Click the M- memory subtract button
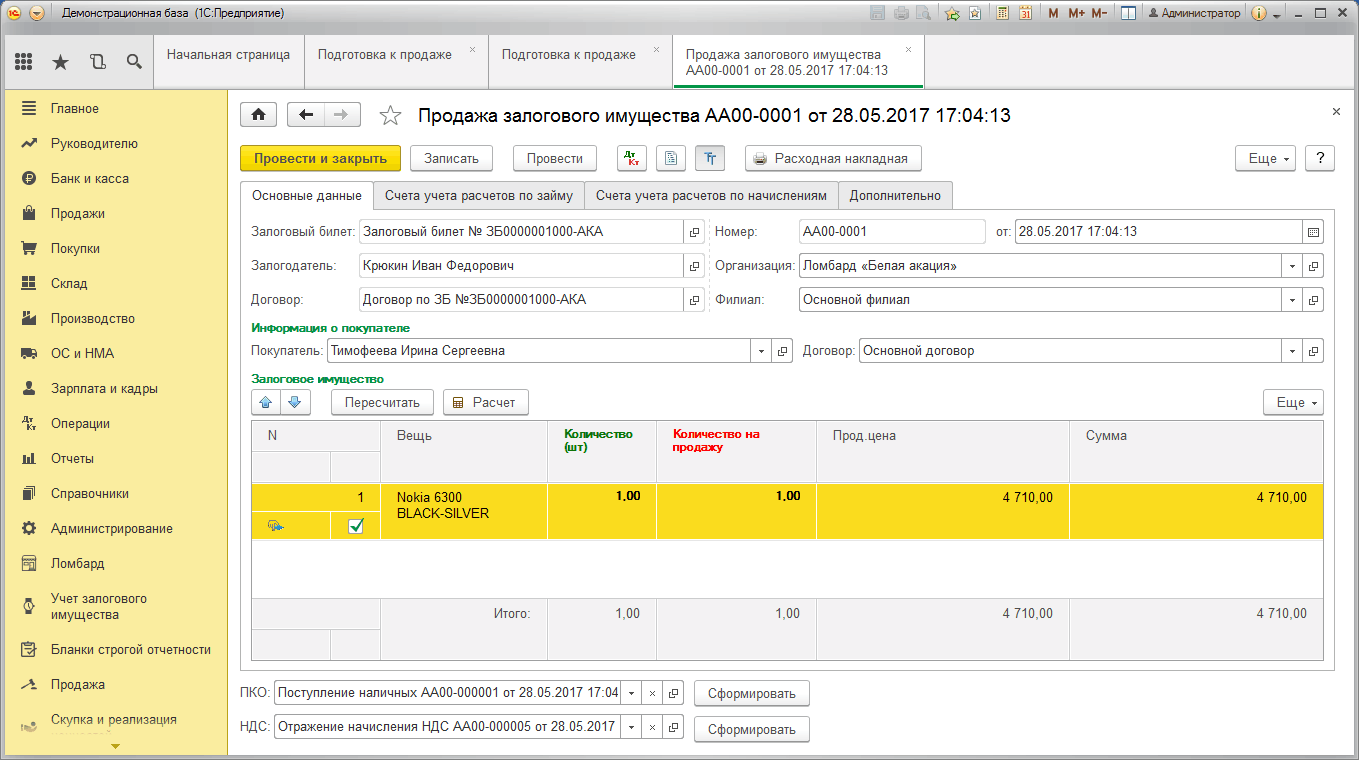The image size is (1359, 760). (x=1099, y=13)
